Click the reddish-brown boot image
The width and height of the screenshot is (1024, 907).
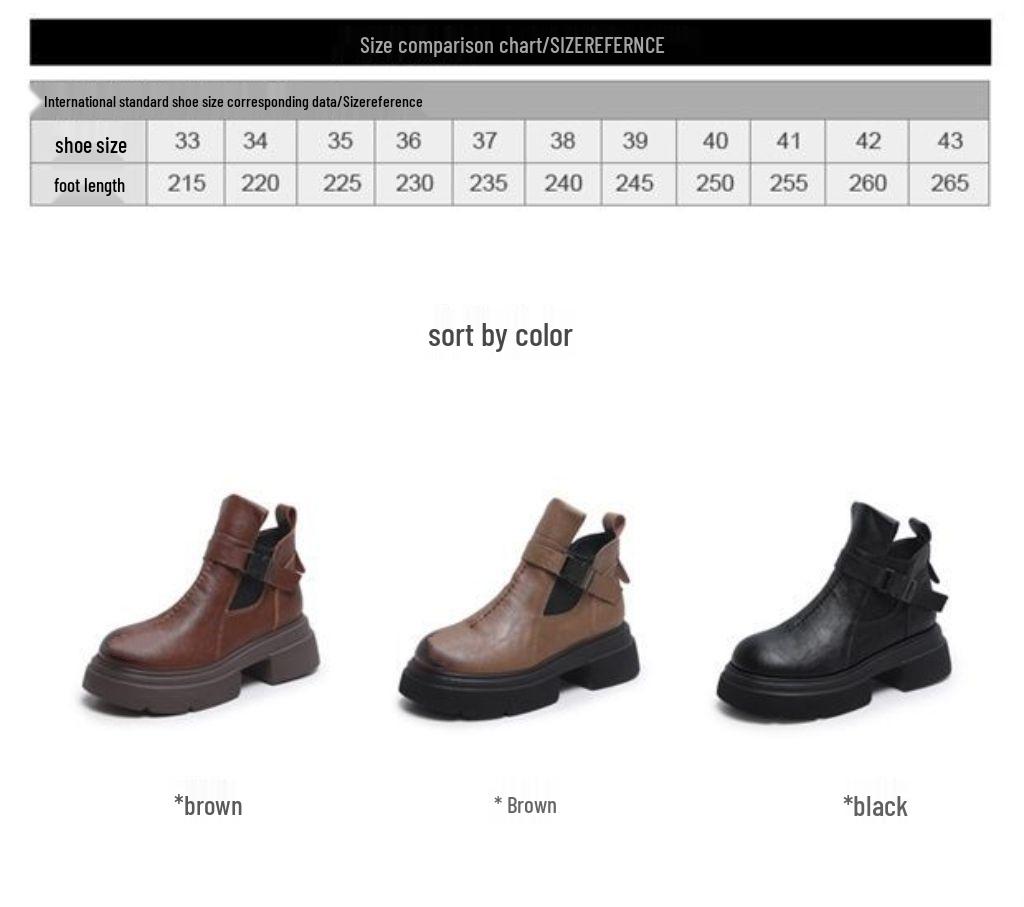(x=201, y=605)
